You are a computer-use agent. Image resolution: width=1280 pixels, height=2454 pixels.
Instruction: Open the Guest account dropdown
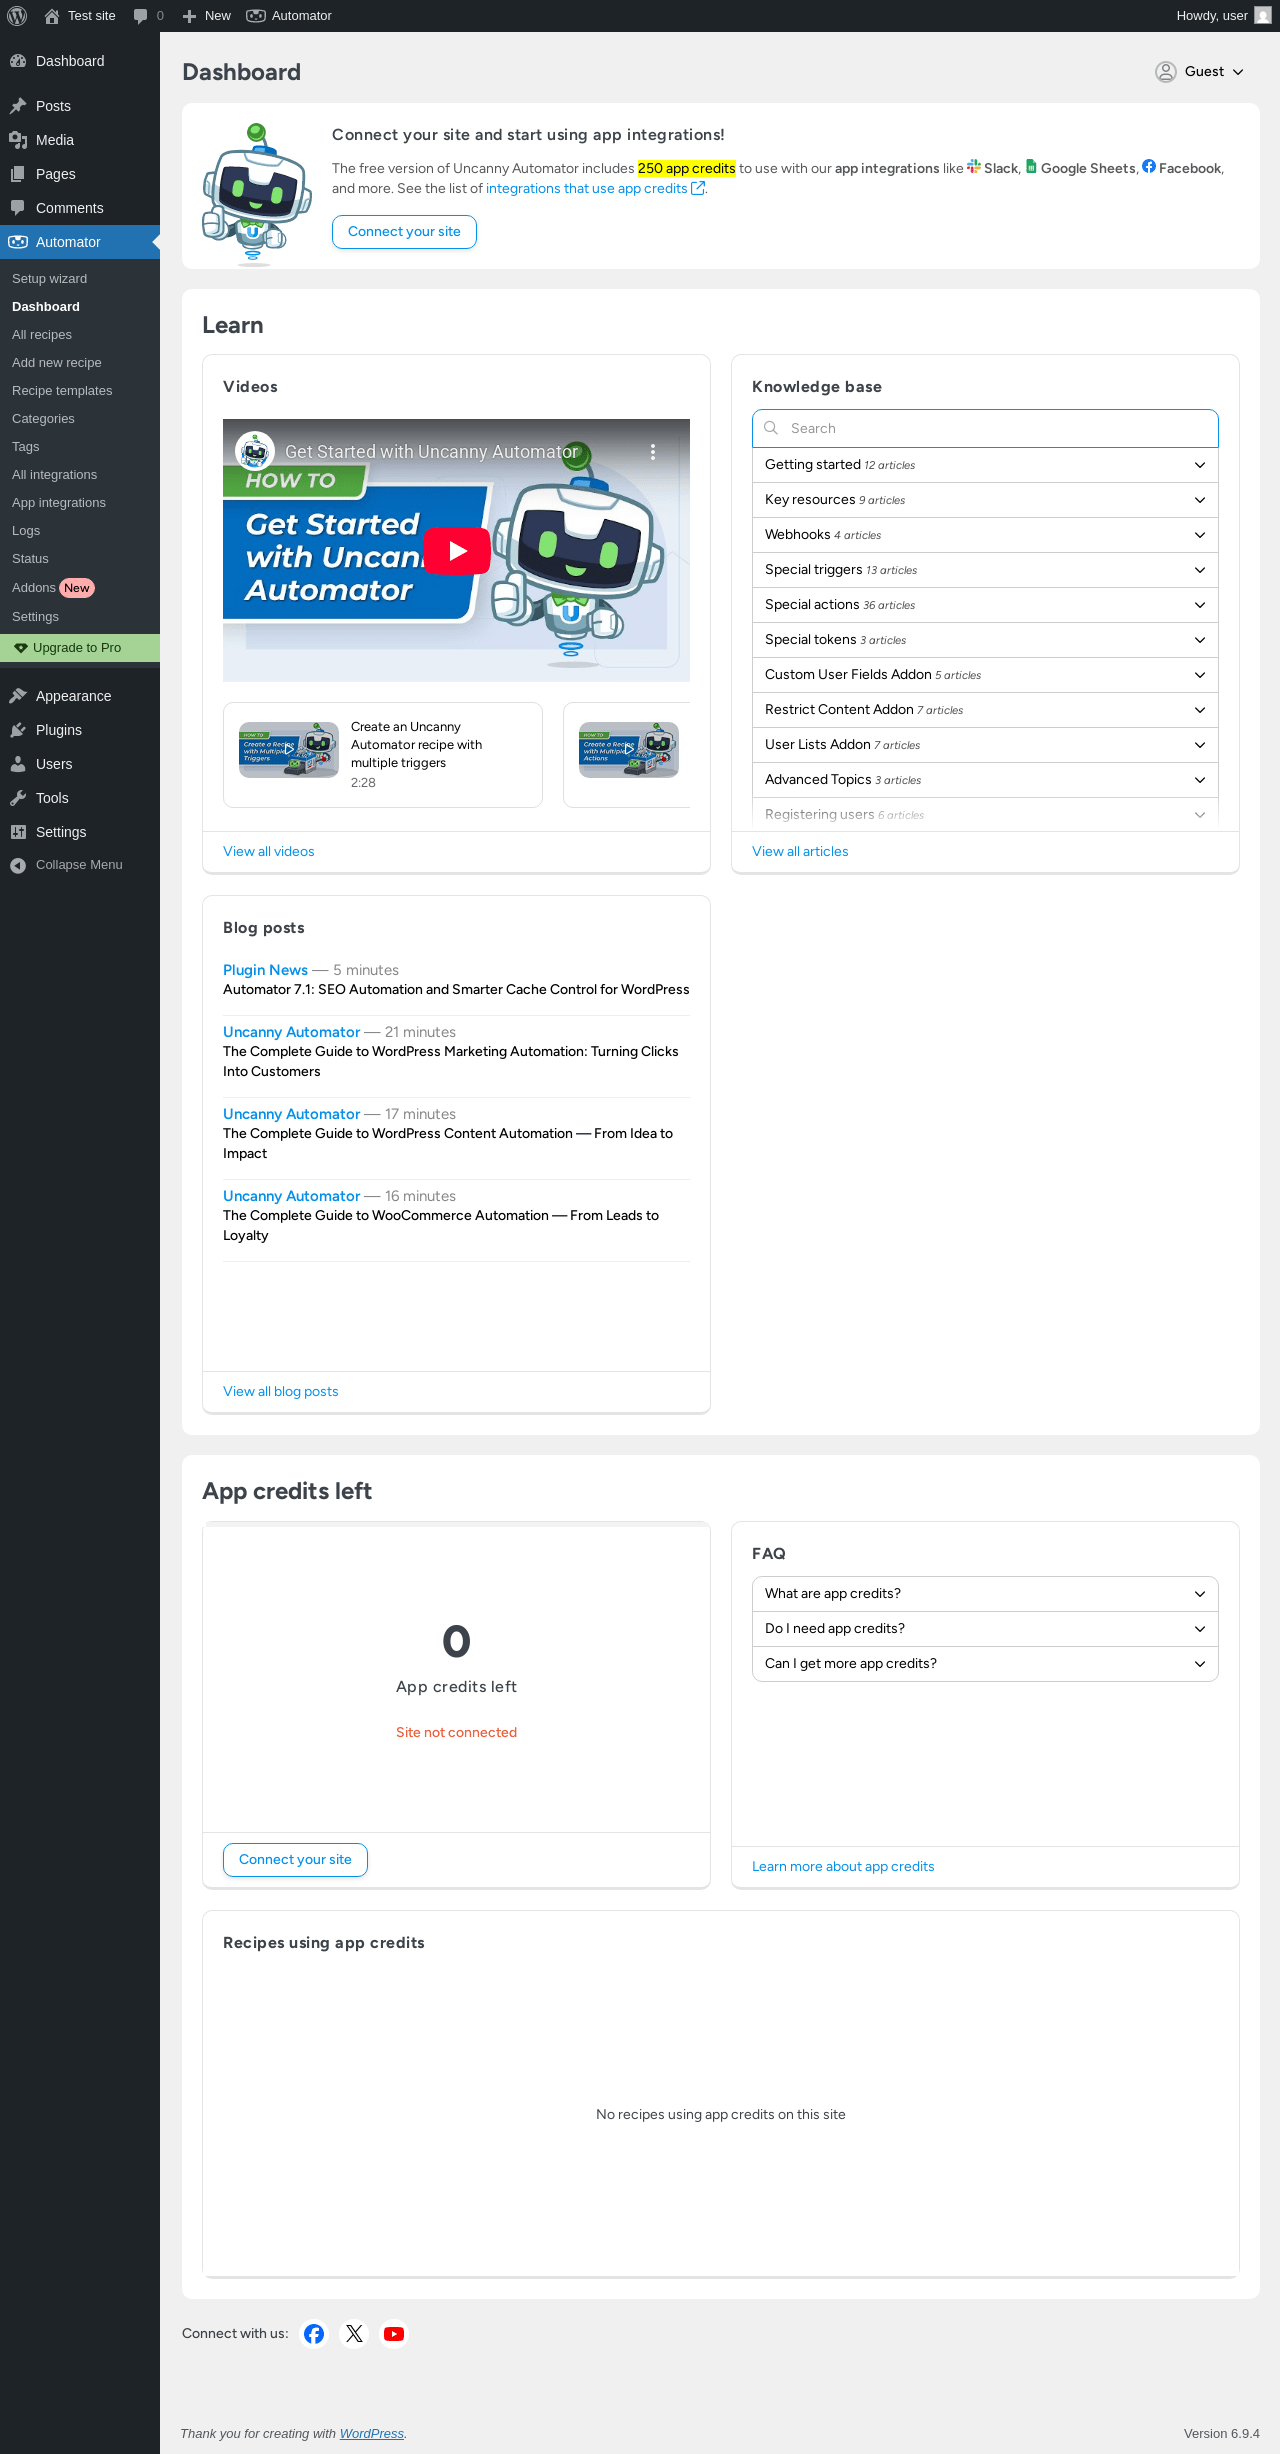tap(1200, 72)
